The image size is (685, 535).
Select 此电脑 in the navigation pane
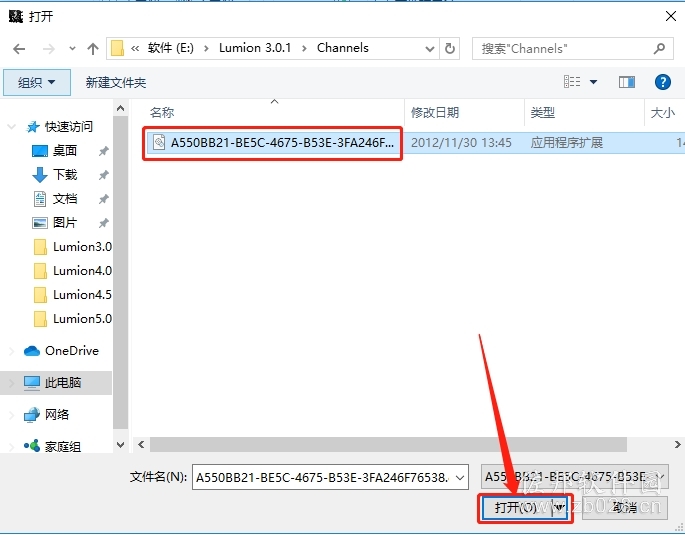coord(62,383)
